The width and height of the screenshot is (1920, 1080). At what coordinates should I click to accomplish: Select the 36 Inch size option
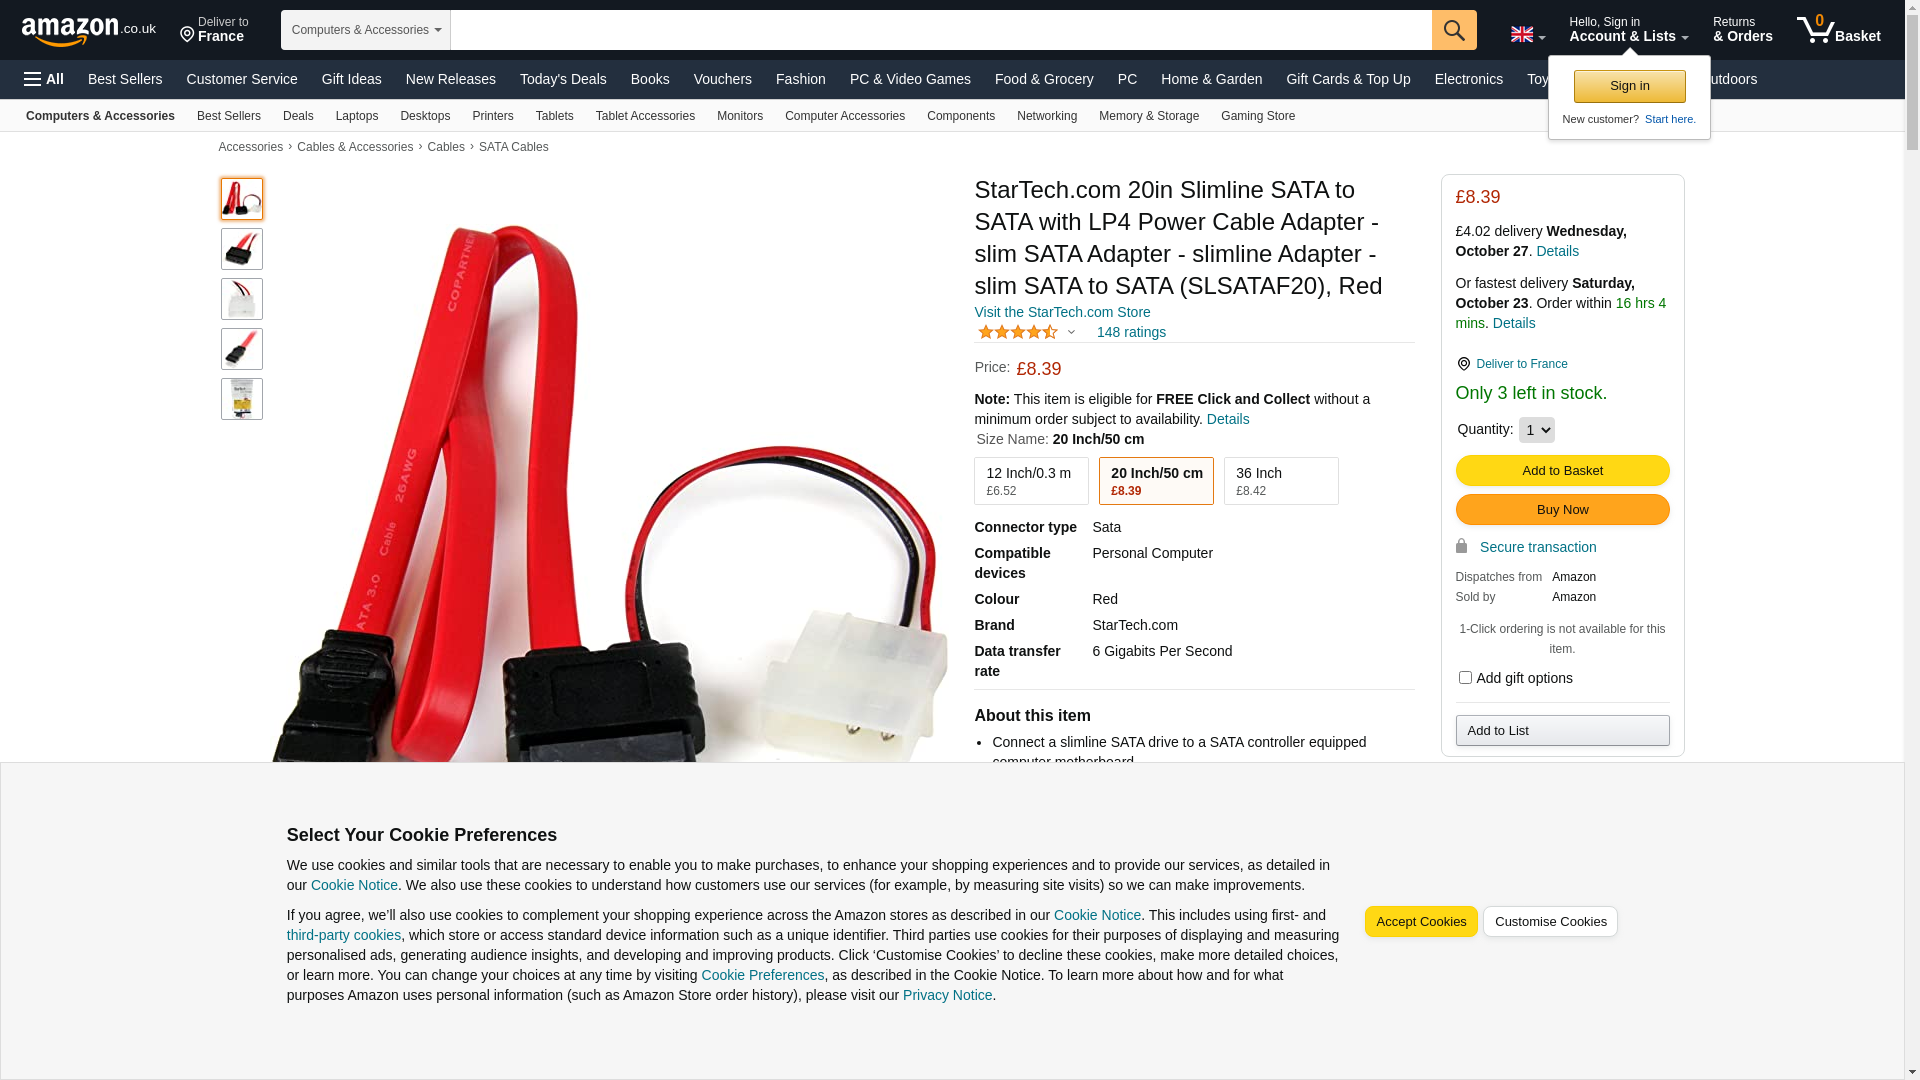pos(1281,481)
